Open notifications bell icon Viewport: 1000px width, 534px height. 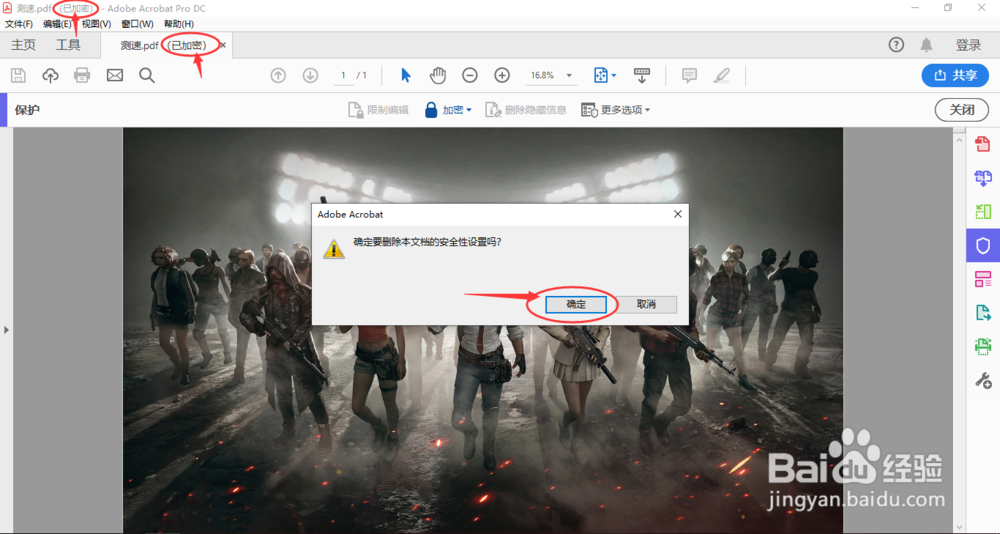pos(927,45)
